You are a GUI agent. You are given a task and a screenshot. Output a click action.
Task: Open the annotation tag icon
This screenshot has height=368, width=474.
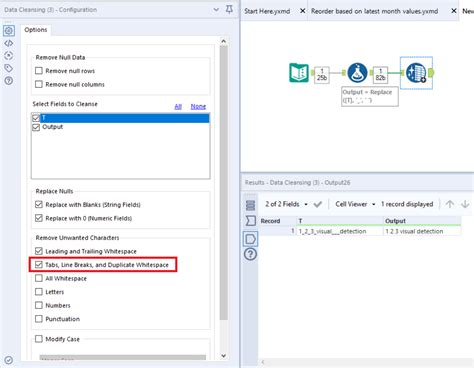click(9, 68)
